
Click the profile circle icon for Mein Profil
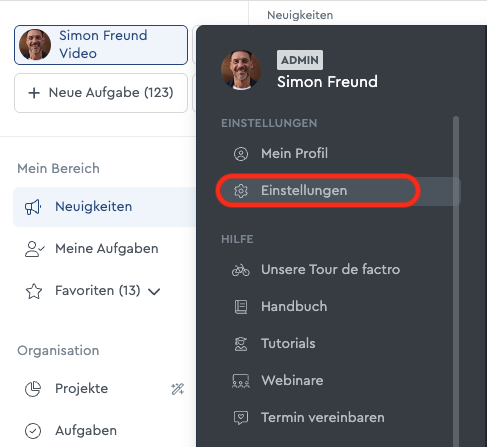(241, 154)
